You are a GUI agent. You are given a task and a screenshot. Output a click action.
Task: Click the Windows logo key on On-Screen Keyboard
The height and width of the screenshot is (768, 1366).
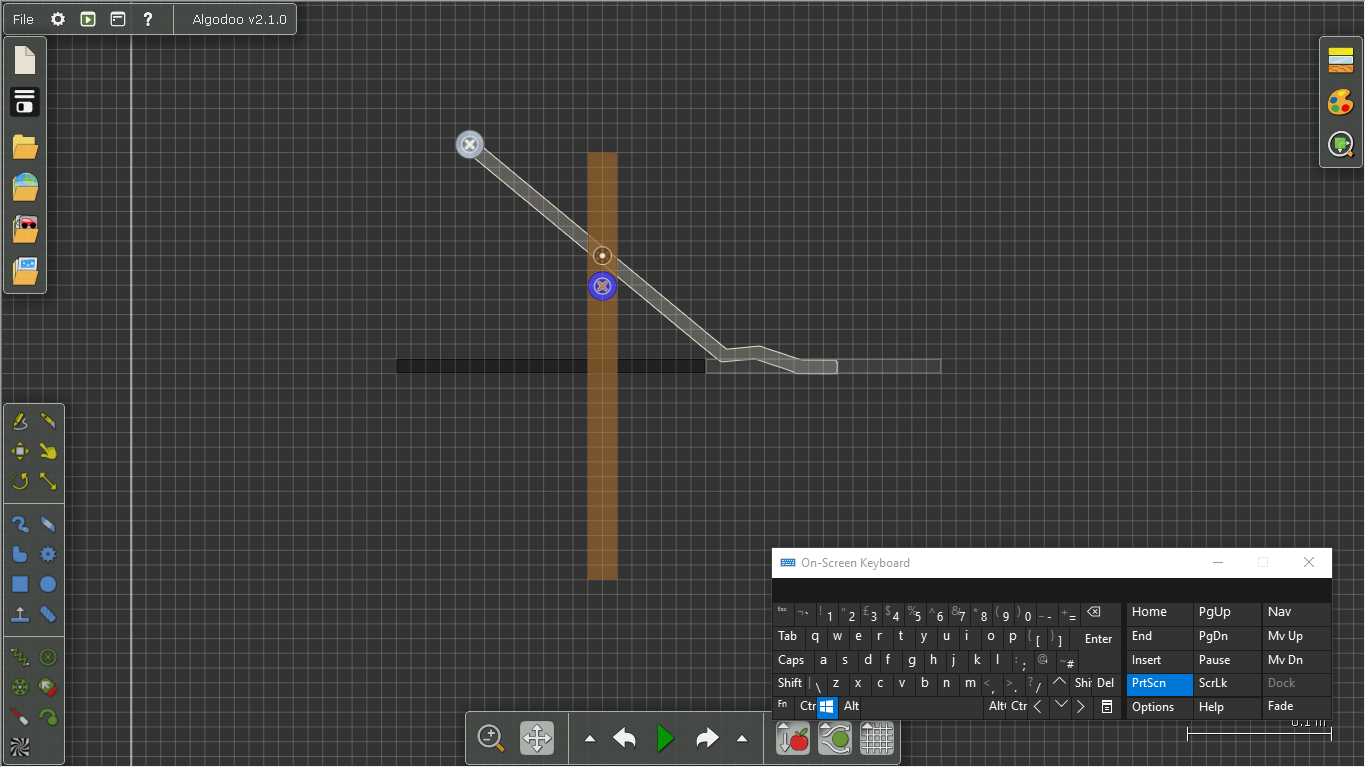[827, 707]
